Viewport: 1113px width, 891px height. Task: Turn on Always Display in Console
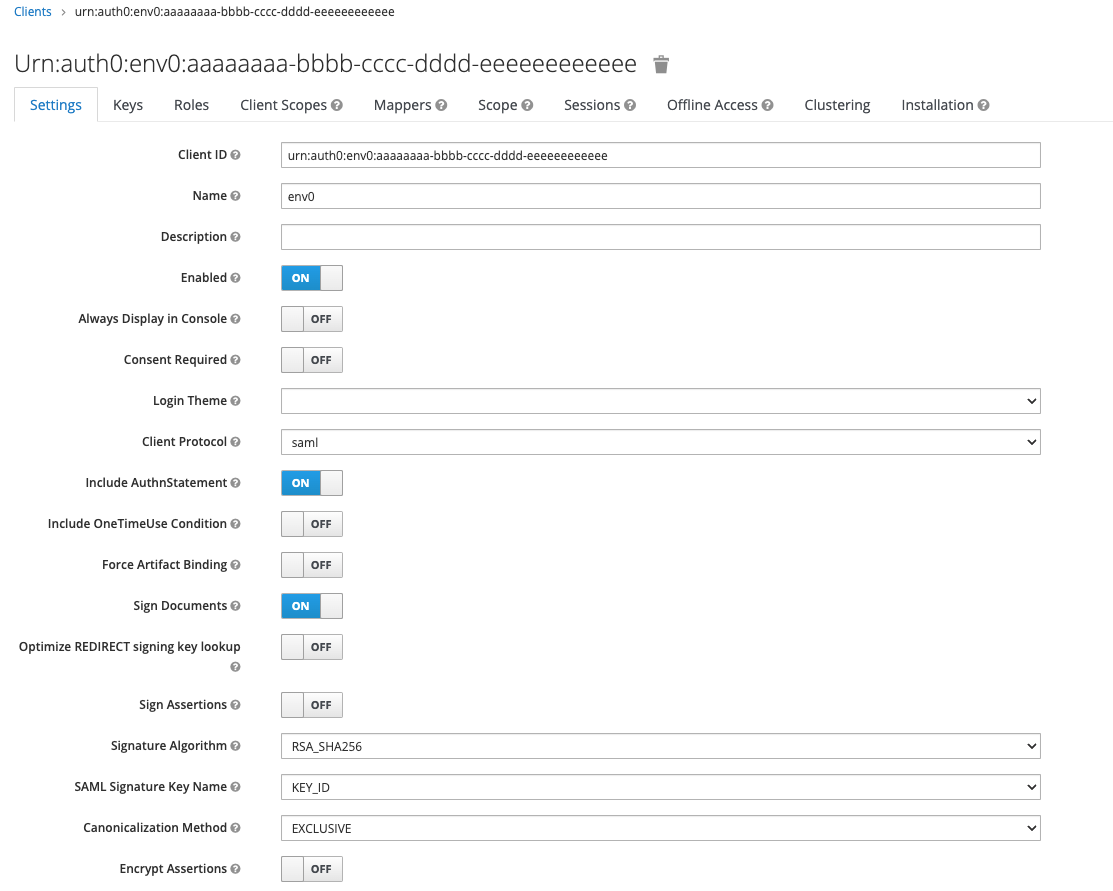[x=312, y=319]
